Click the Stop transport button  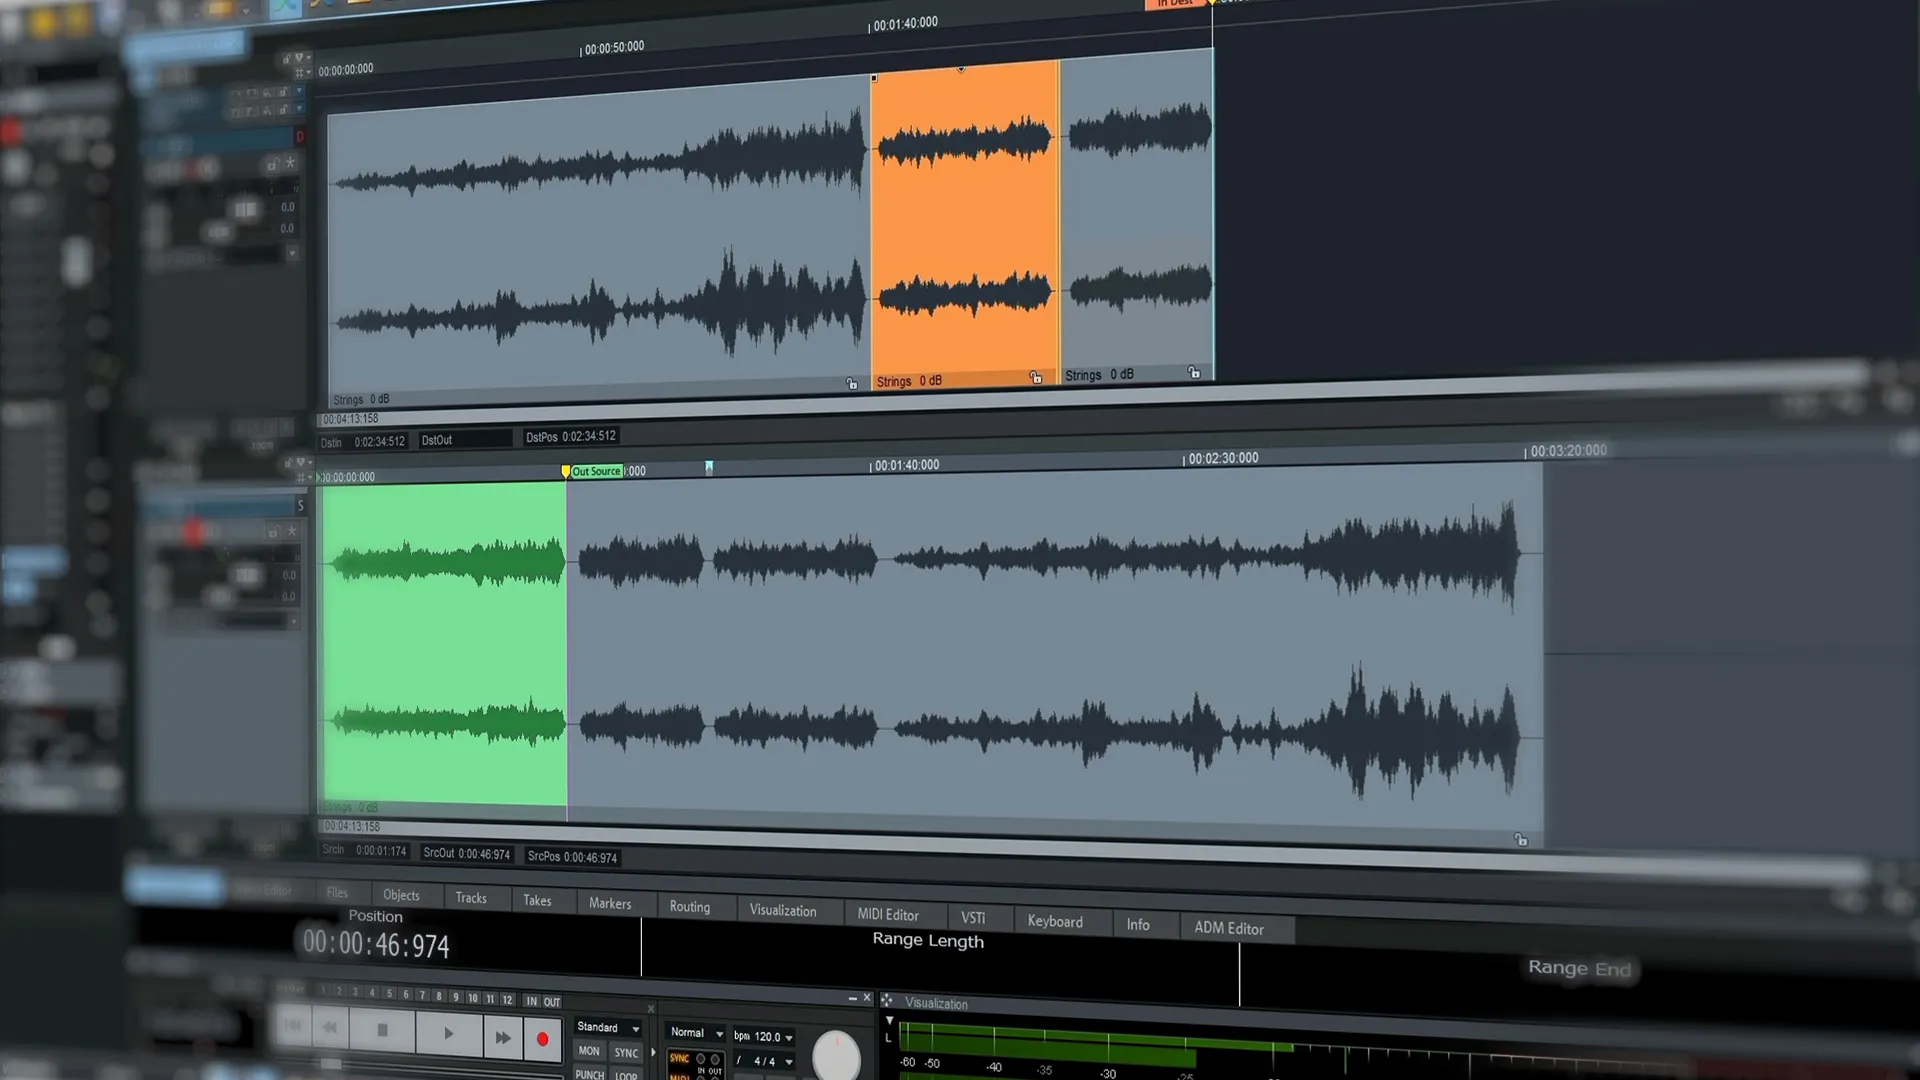(382, 1030)
